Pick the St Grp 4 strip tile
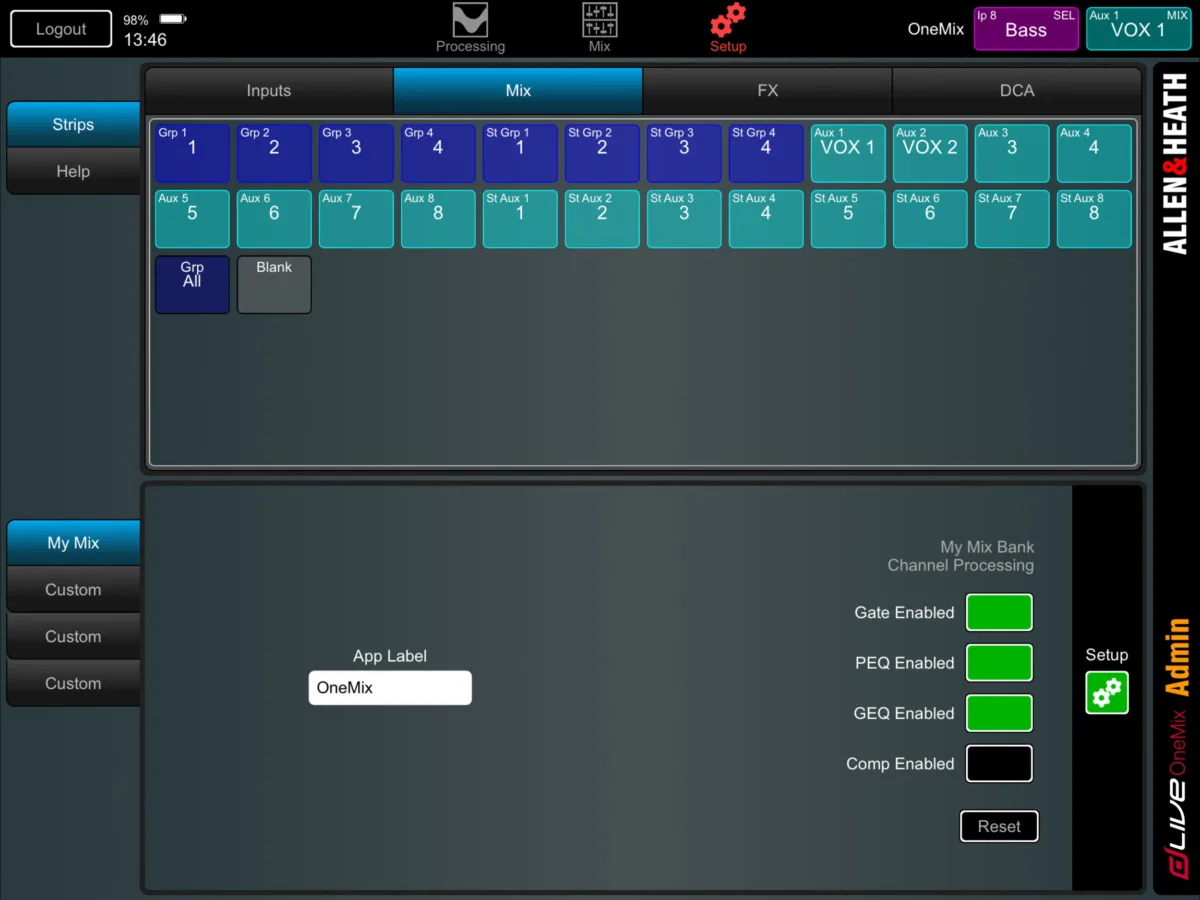Viewport: 1200px width, 900px height. pyautogui.click(x=766, y=153)
